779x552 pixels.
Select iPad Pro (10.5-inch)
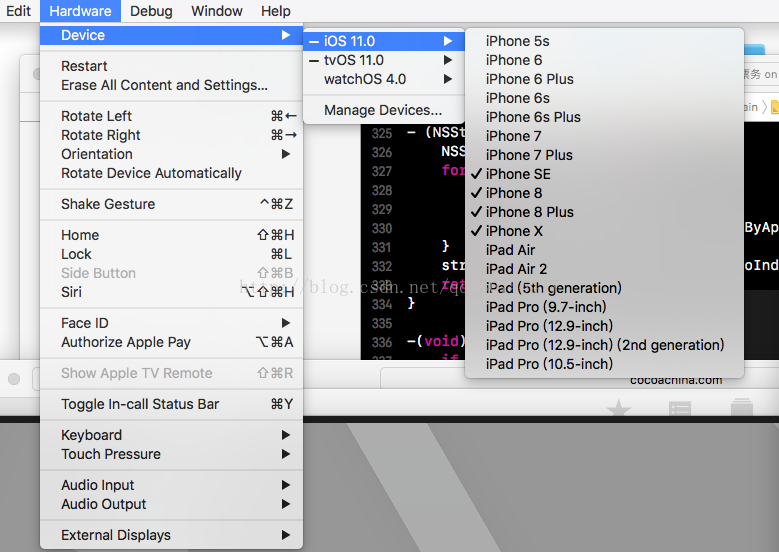point(604,364)
